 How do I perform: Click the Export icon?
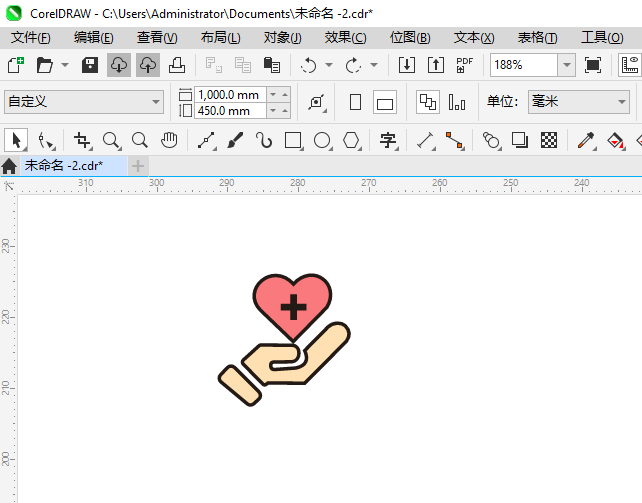coord(436,65)
